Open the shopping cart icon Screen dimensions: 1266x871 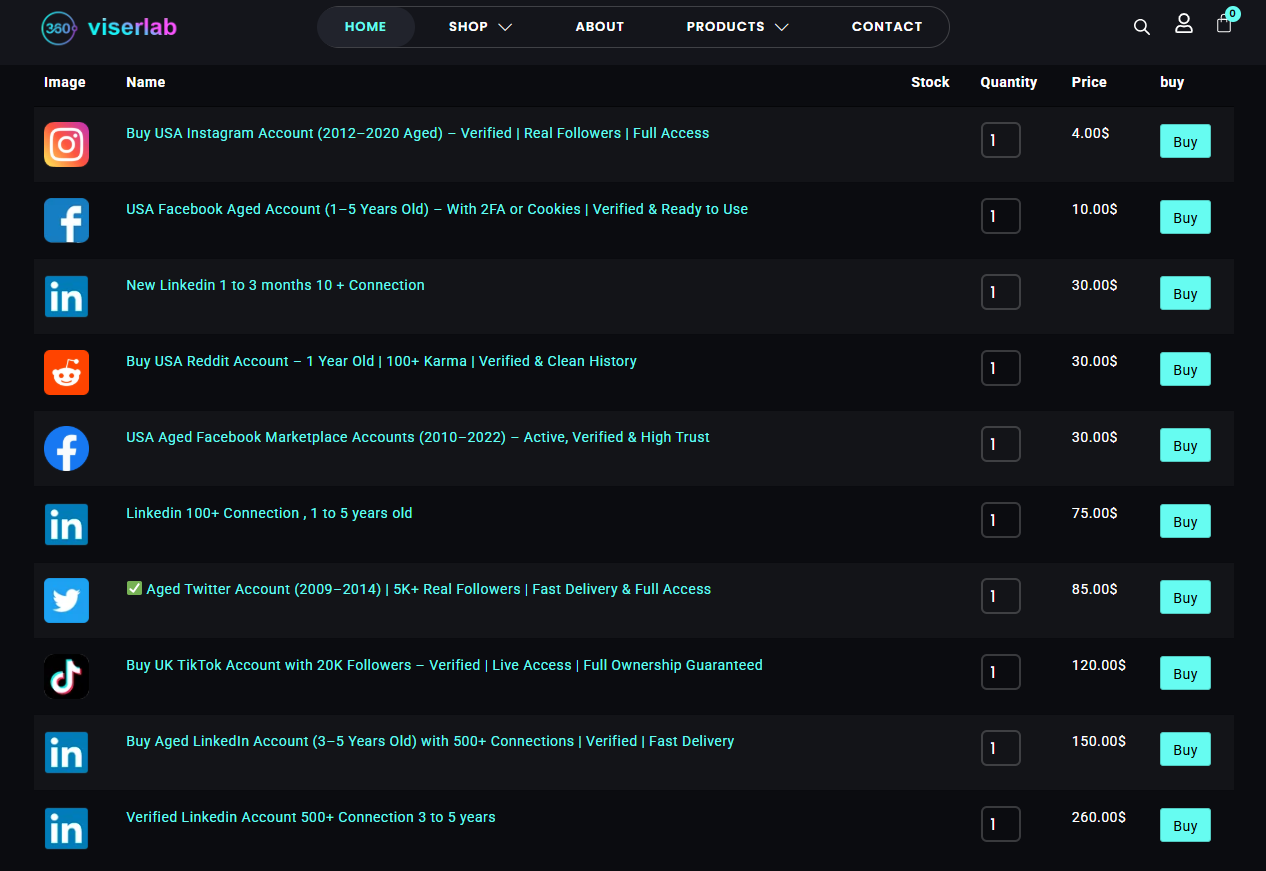[1224, 24]
